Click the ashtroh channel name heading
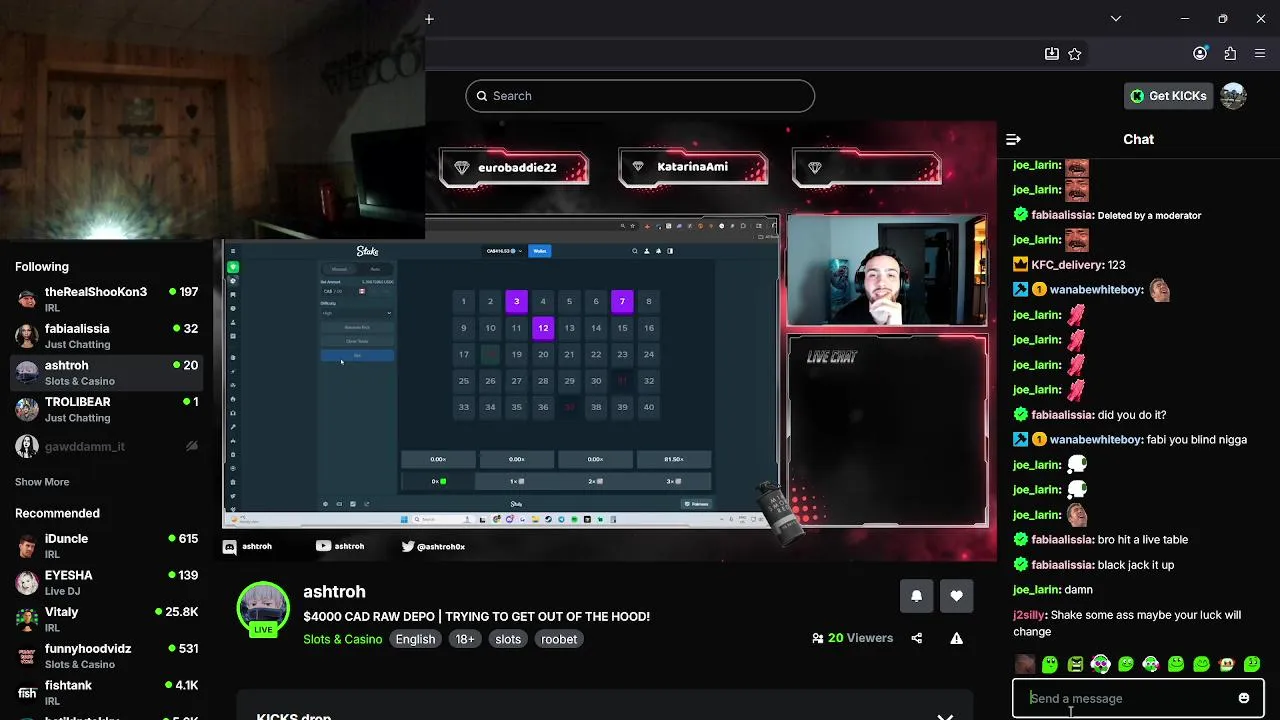This screenshot has width=1280, height=720. tap(334, 592)
